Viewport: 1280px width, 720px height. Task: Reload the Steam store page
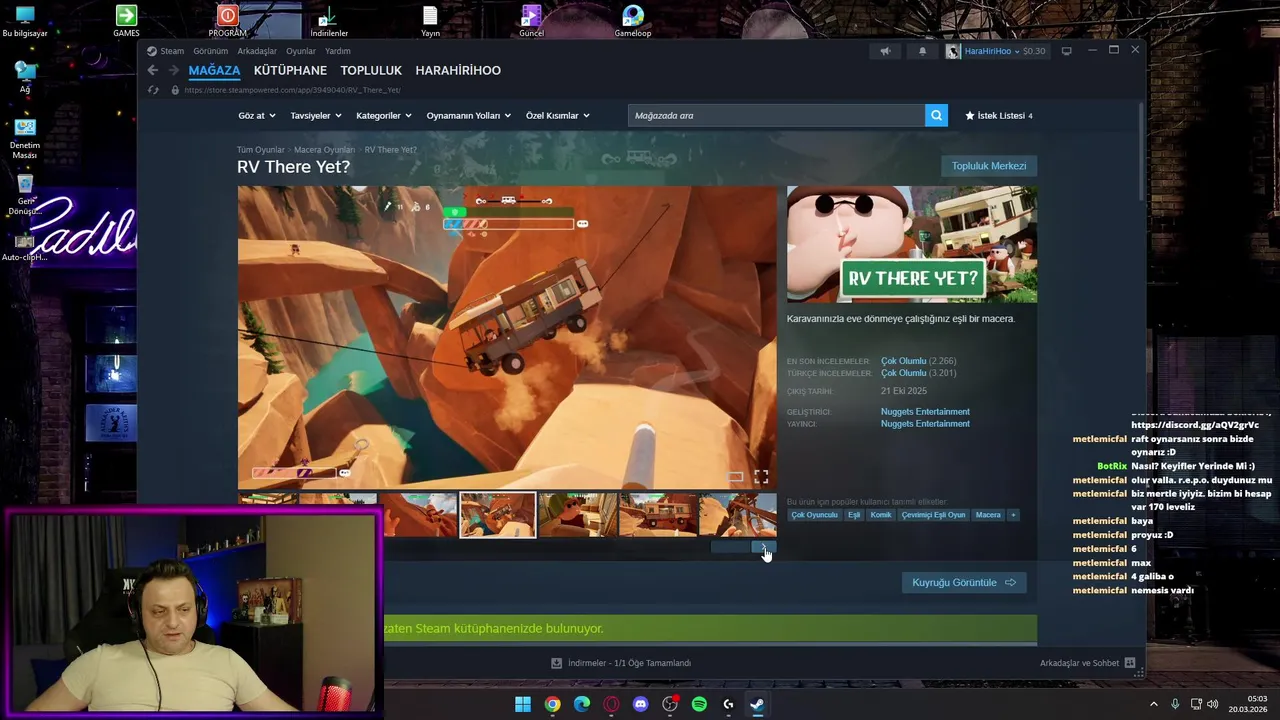point(153,90)
